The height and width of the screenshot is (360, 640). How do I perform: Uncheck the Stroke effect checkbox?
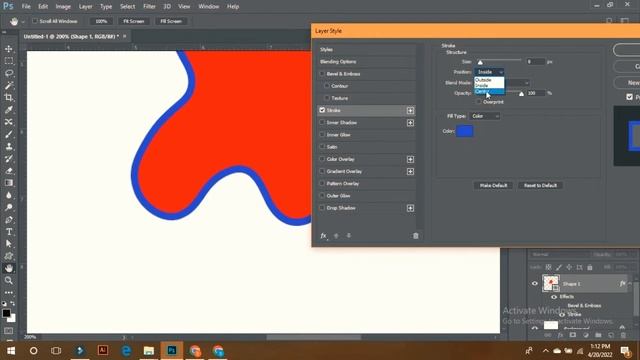[322, 110]
